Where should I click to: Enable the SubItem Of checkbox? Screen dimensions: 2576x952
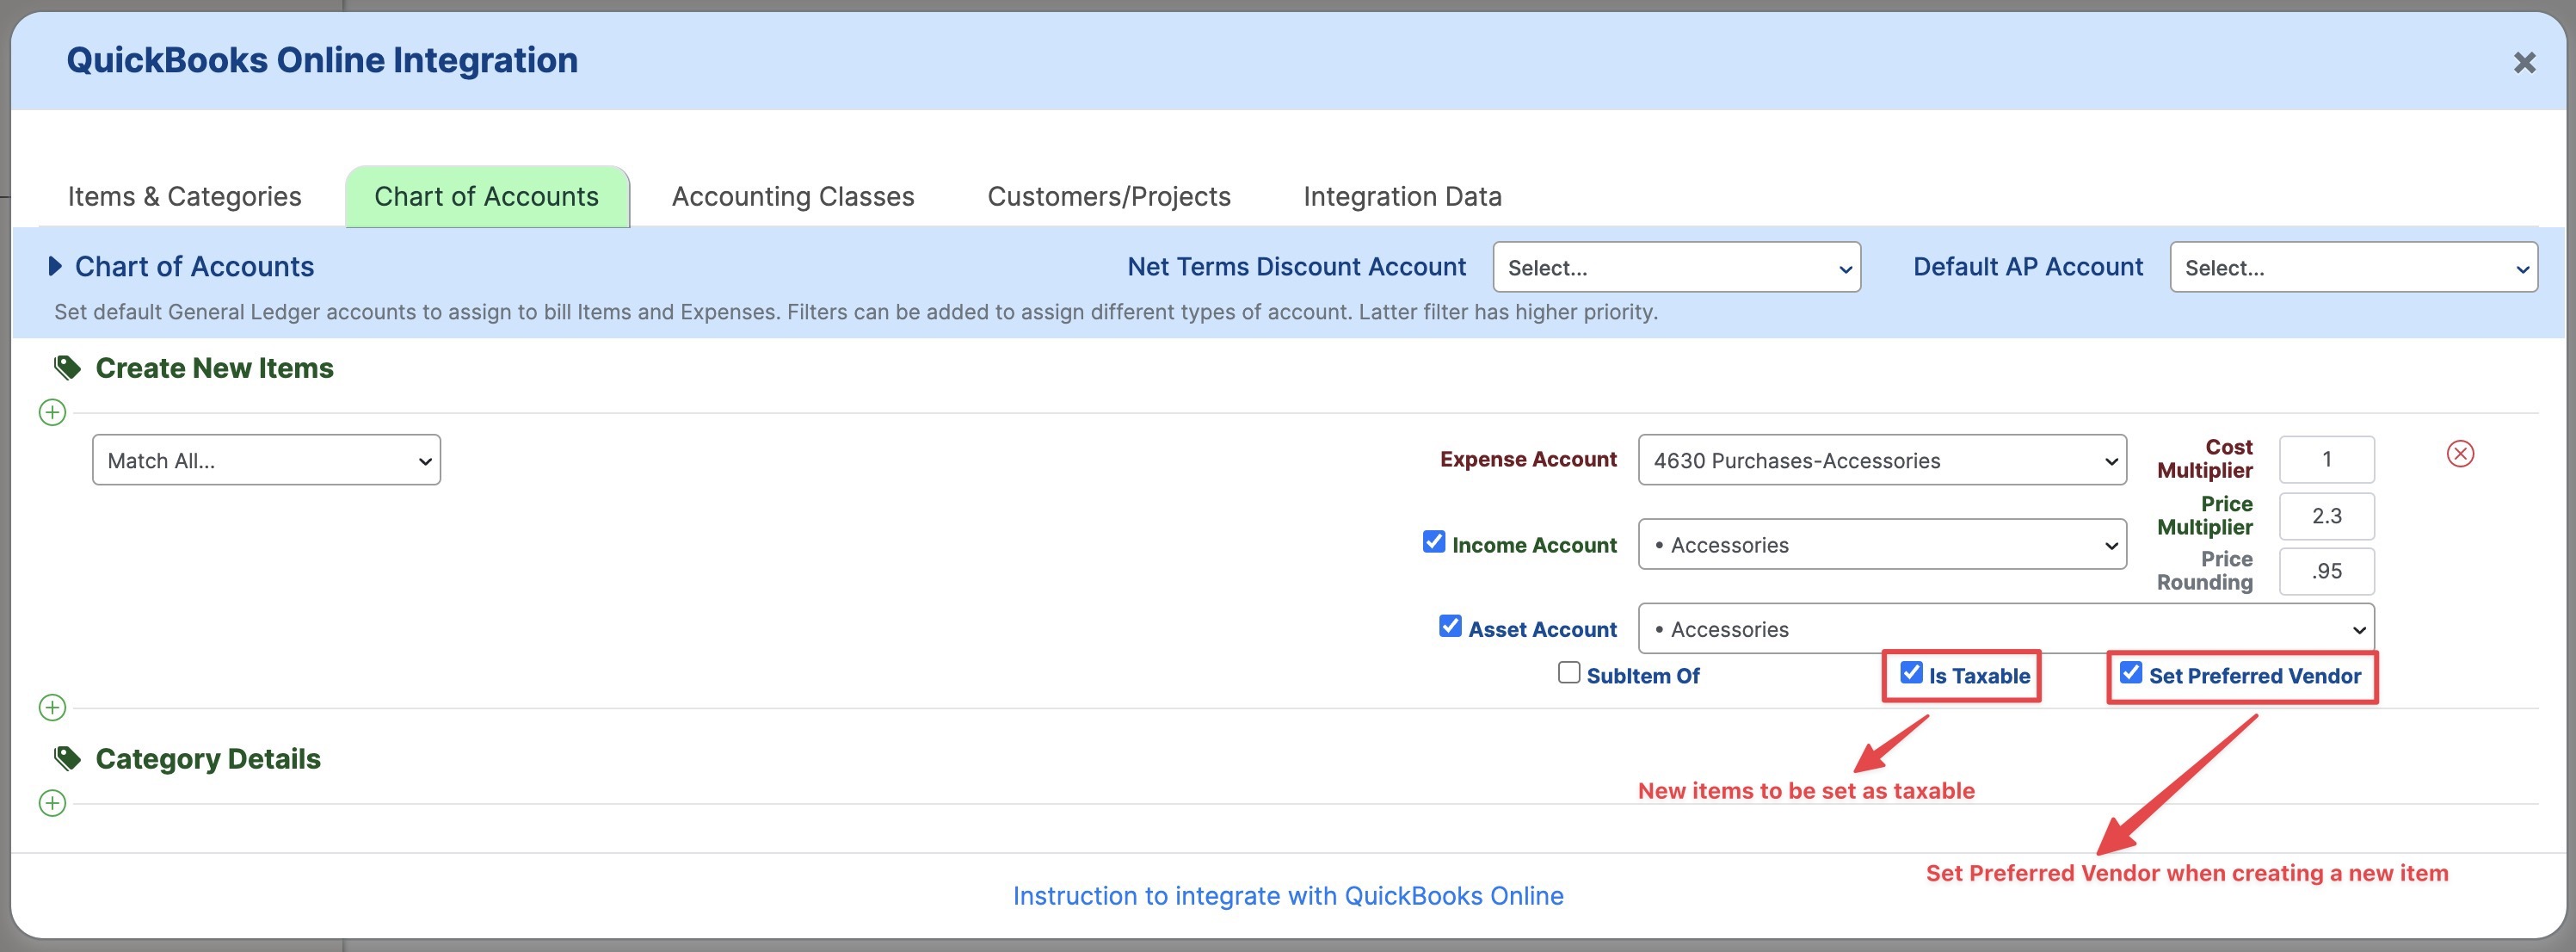click(x=1569, y=672)
